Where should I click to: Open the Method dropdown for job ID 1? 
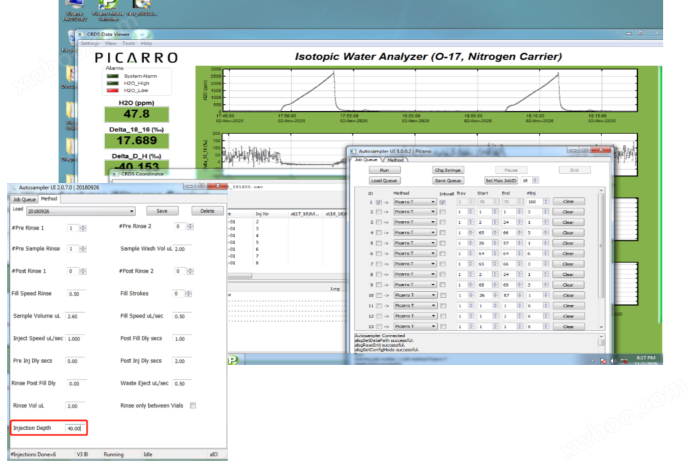click(x=415, y=202)
